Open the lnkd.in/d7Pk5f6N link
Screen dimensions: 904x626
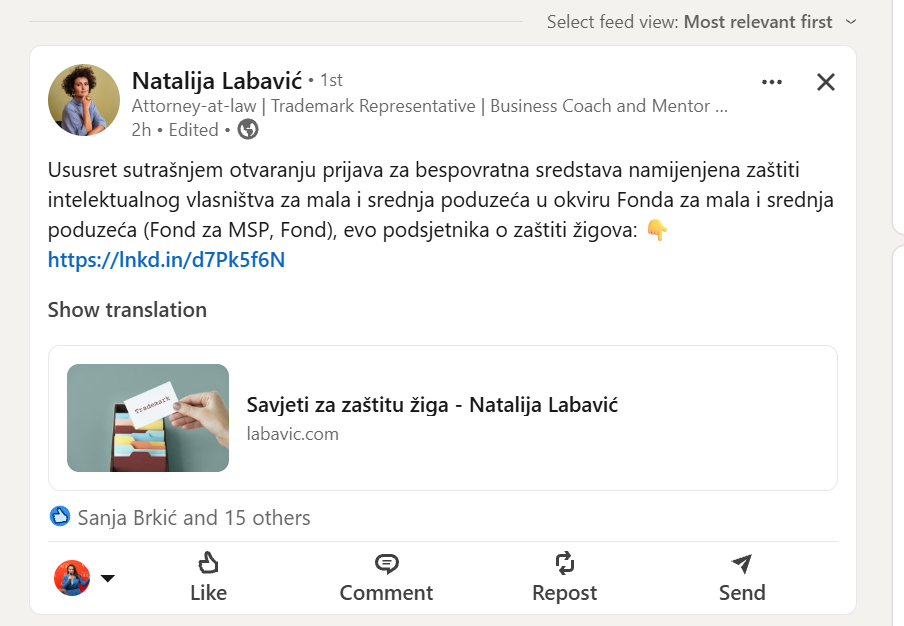coord(166,260)
